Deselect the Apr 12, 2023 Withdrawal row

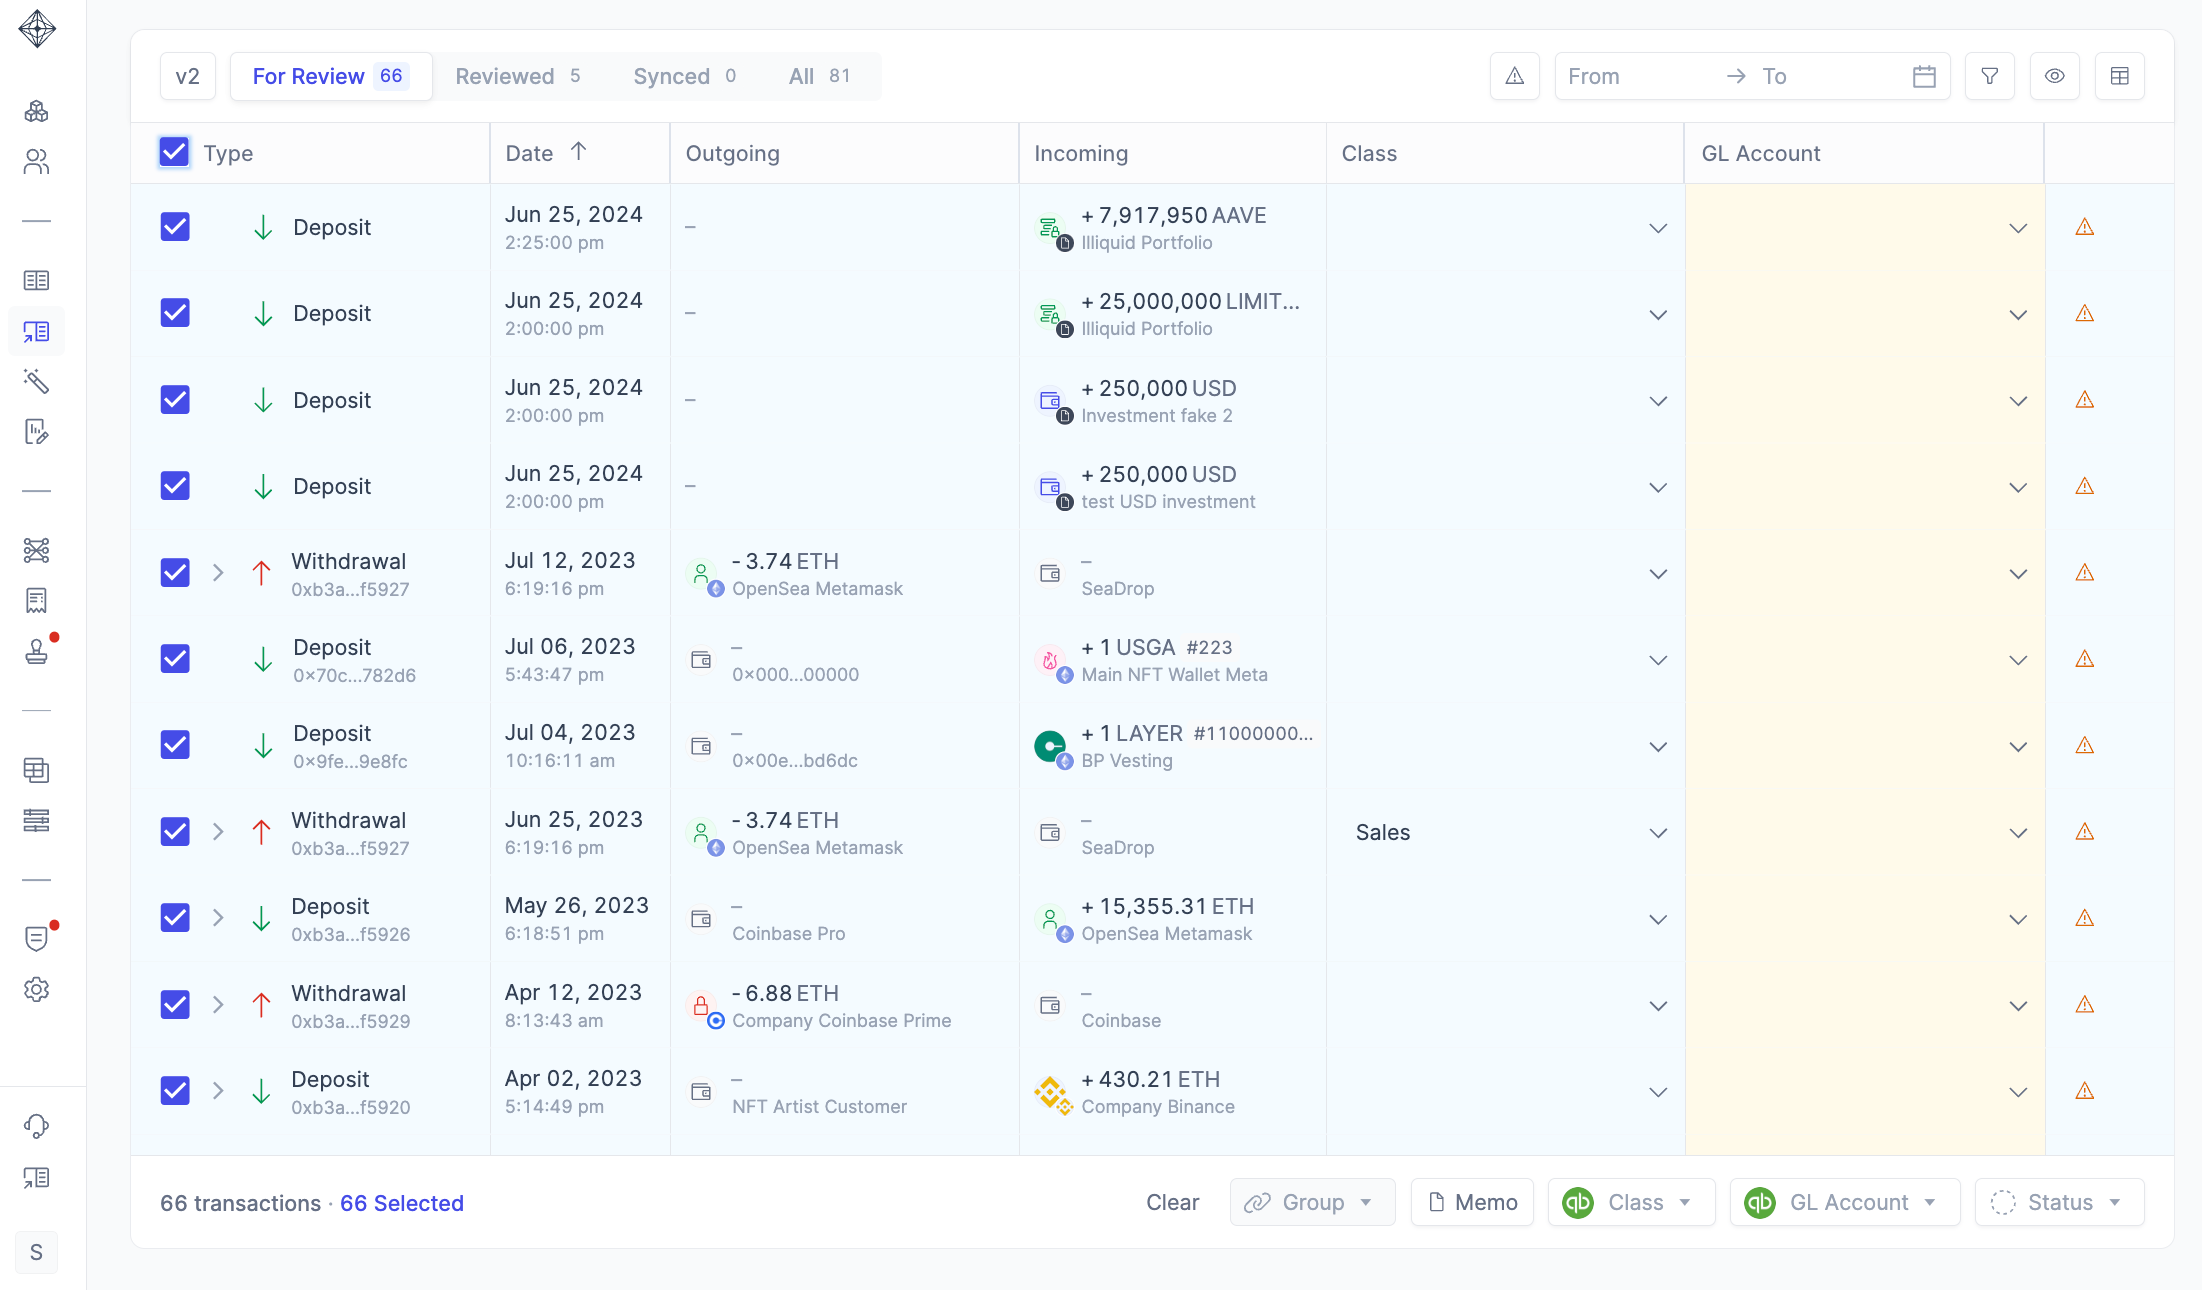(175, 1004)
